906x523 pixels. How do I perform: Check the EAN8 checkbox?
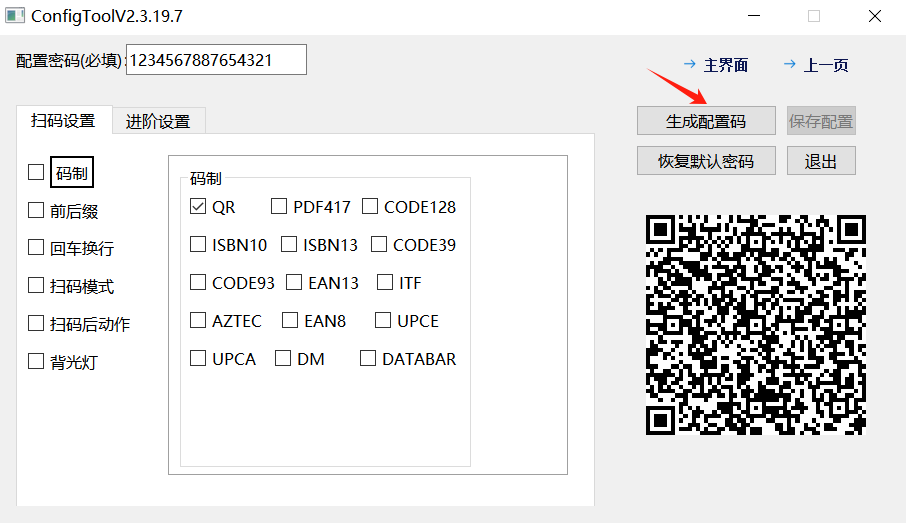[290, 320]
